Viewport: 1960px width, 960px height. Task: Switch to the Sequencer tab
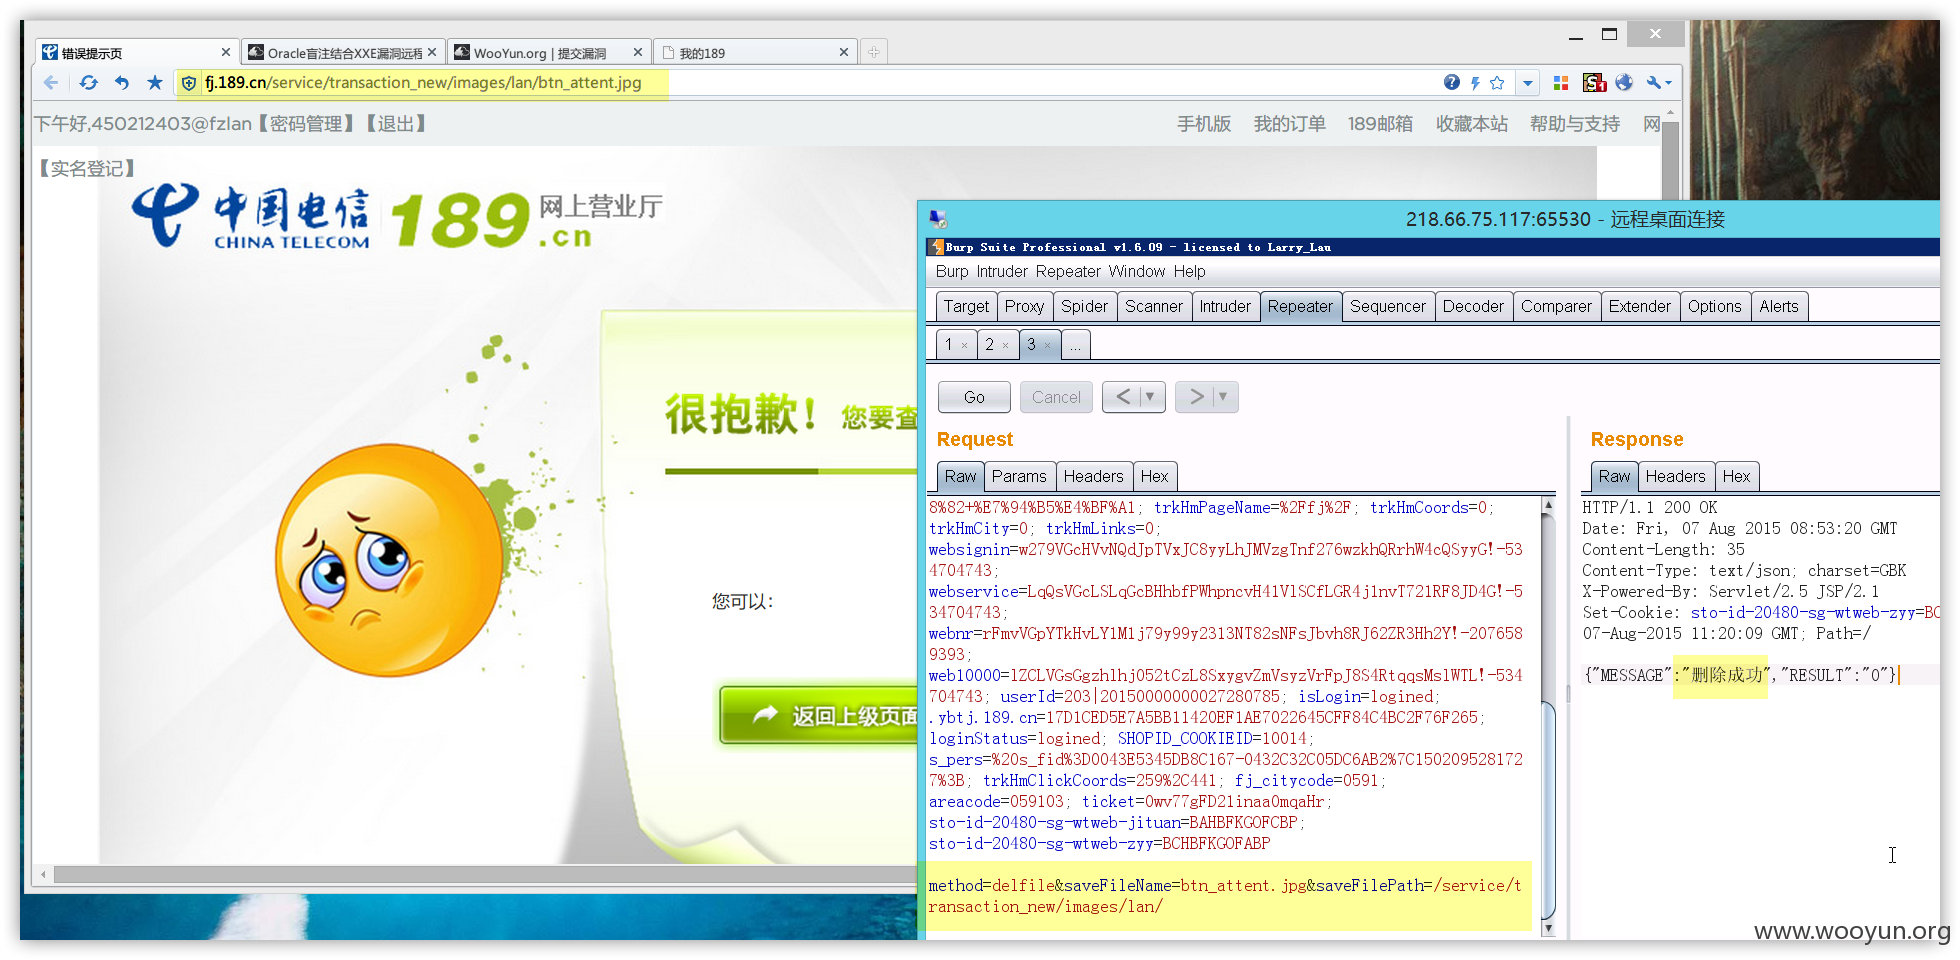pyautogui.click(x=1387, y=306)
